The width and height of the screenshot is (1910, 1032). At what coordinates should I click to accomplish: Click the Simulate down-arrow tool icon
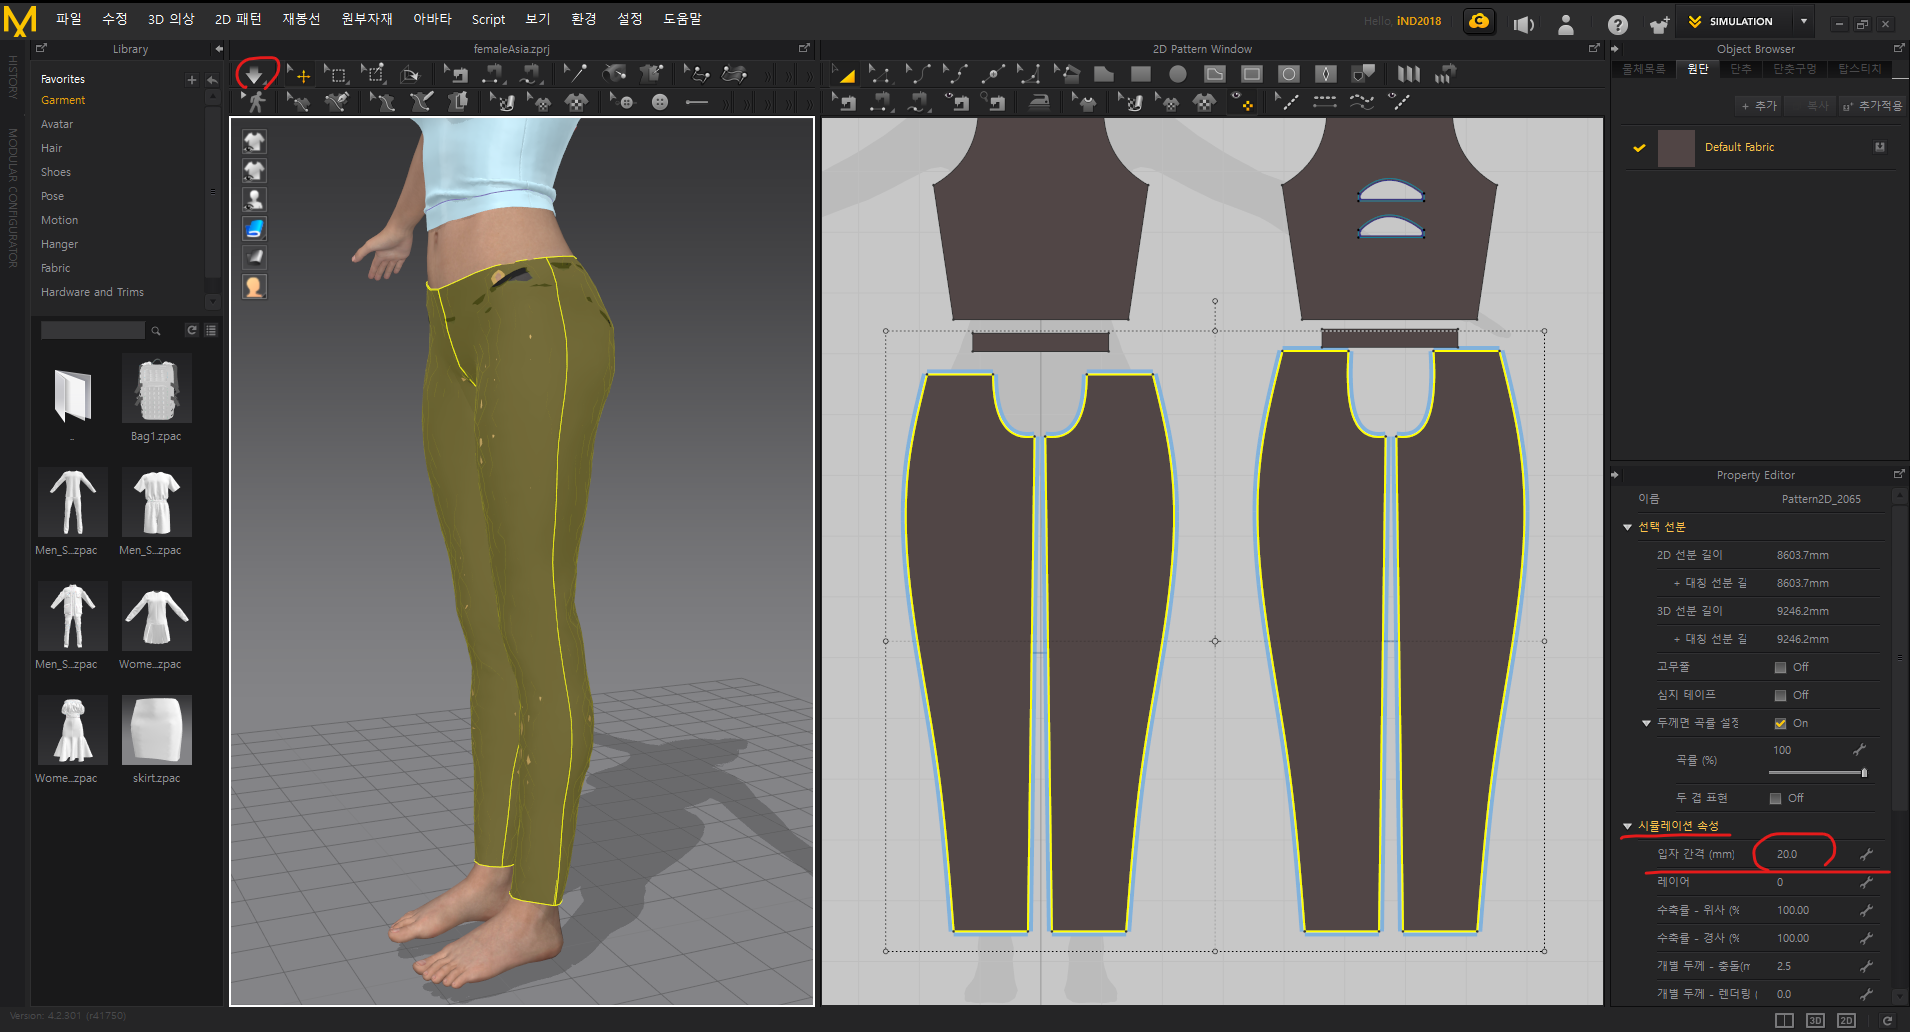click(x=255, y=74)
